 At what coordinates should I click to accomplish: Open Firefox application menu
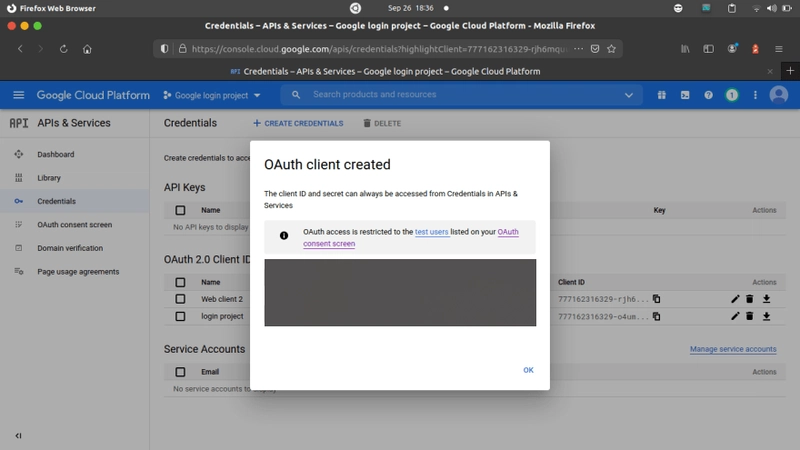[779, 49]
